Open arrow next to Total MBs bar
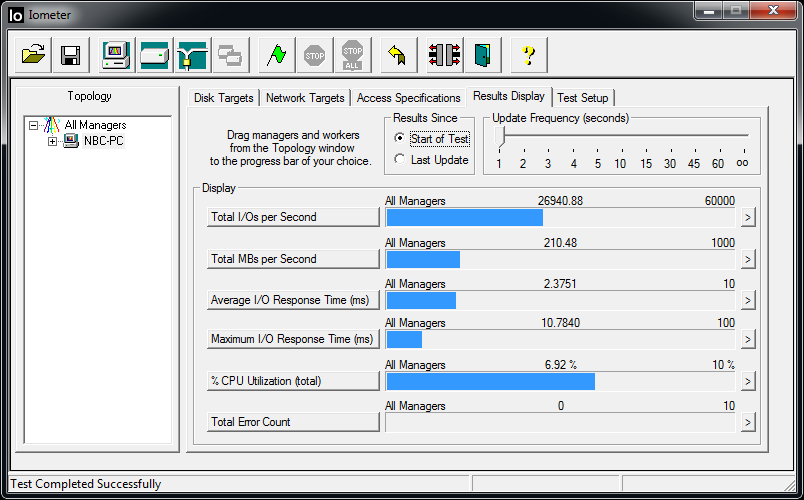This screenshot has height=500, width=804. [748, 259]
